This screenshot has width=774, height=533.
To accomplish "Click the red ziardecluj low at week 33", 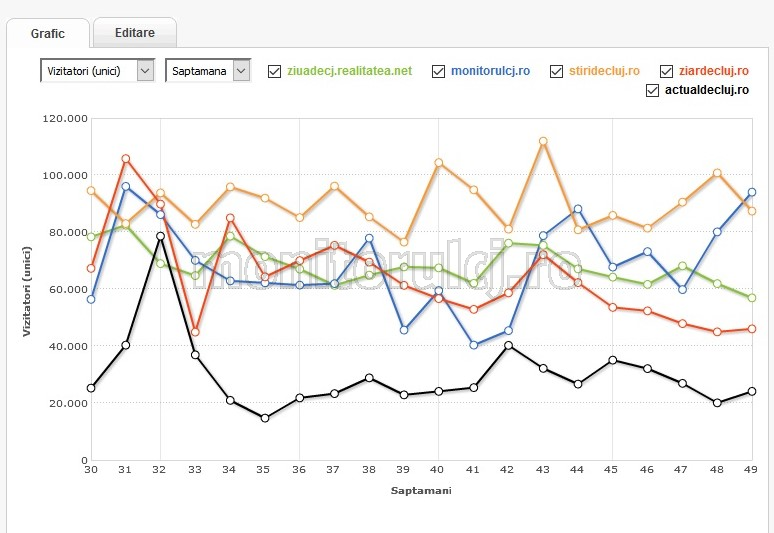I will coord(195,332).
